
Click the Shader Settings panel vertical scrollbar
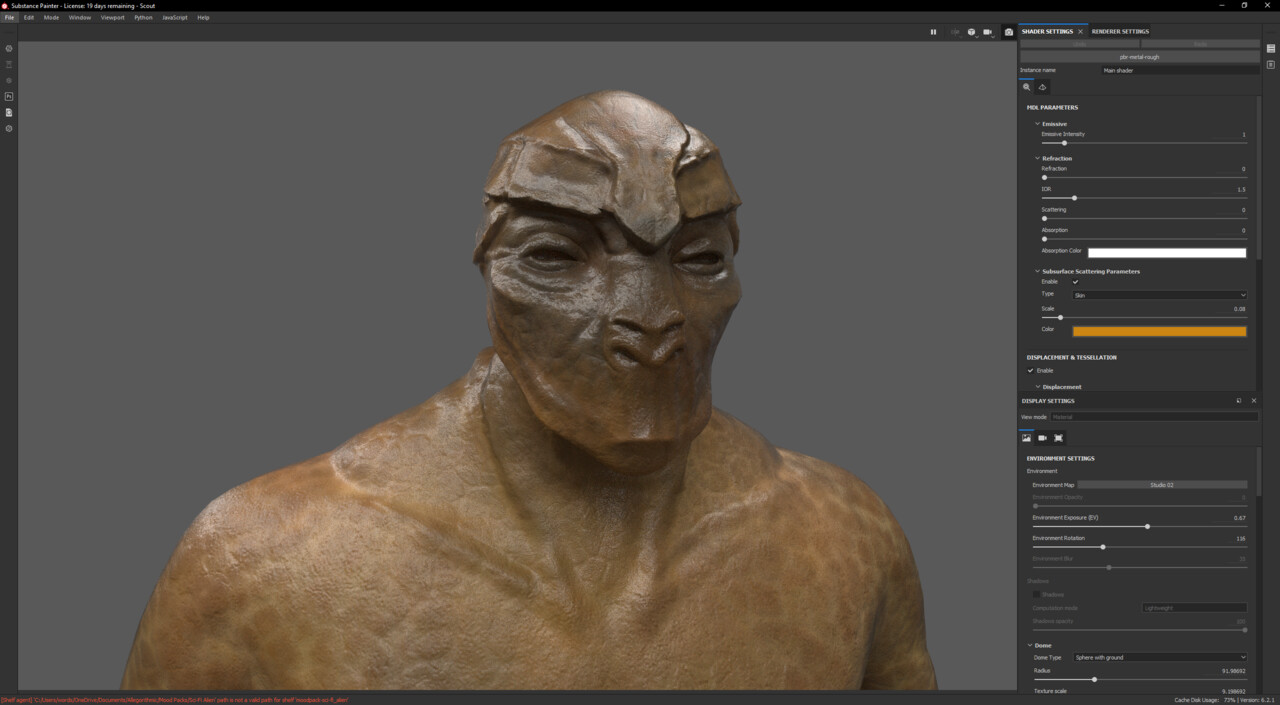(1259, 180)
